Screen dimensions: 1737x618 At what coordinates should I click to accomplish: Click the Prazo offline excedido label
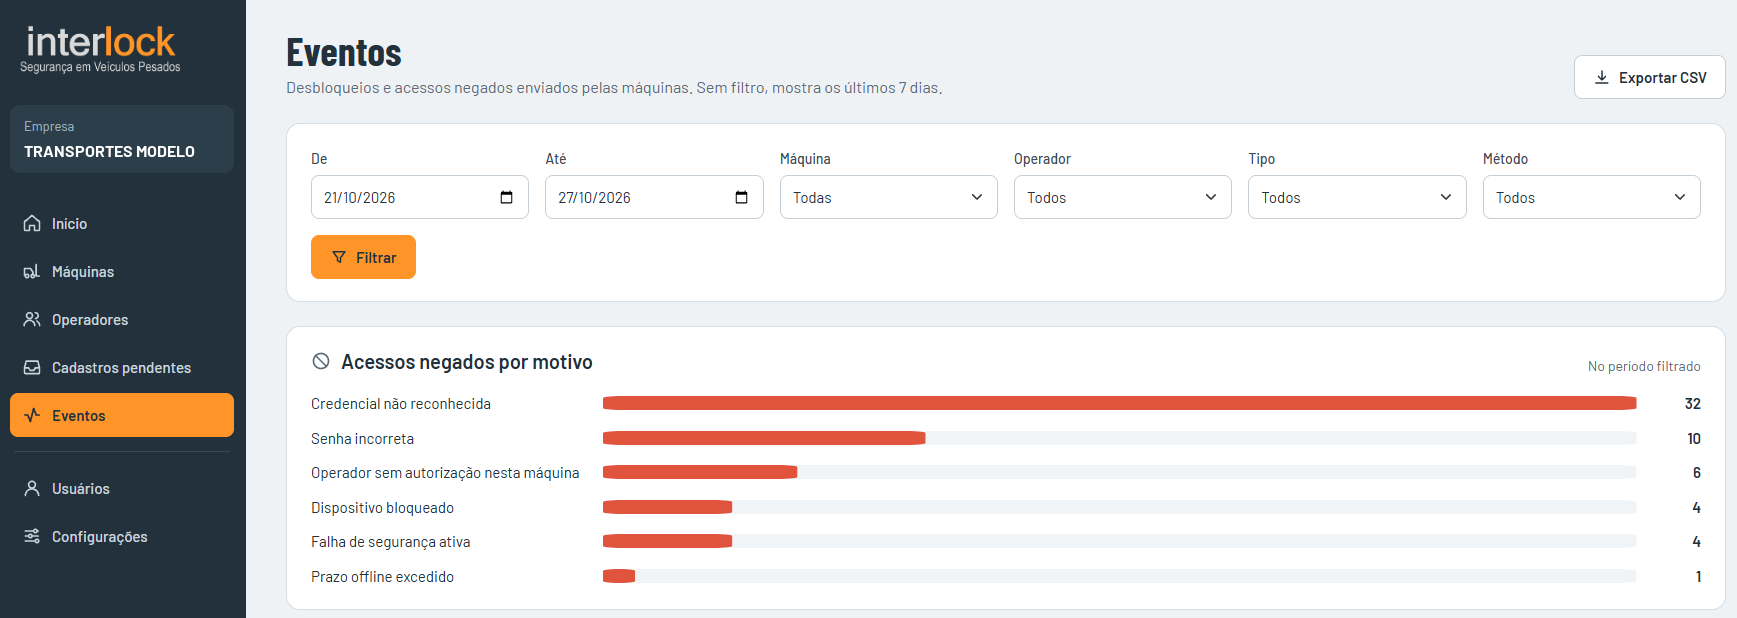point(382,576)
